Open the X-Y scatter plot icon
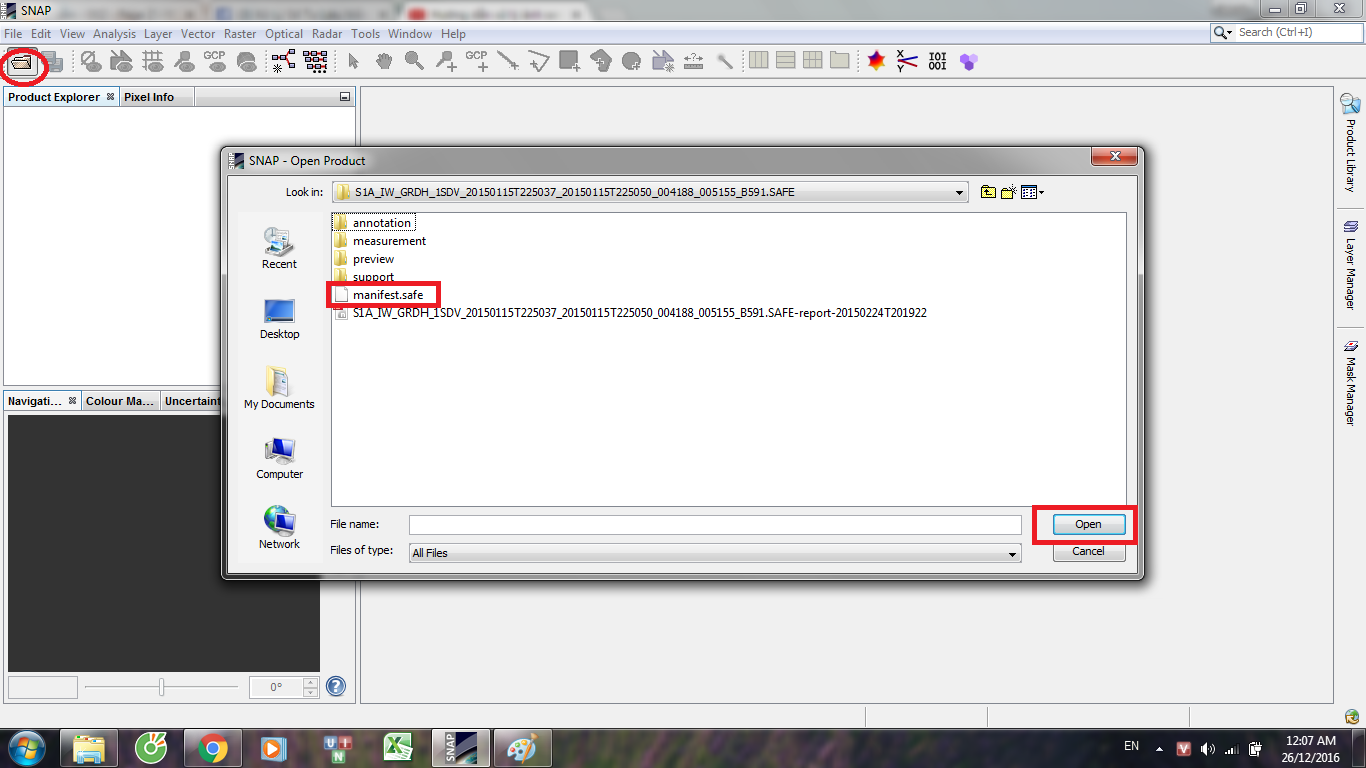The width and height of the screenshot is (1366, 768). click(907, 61)
